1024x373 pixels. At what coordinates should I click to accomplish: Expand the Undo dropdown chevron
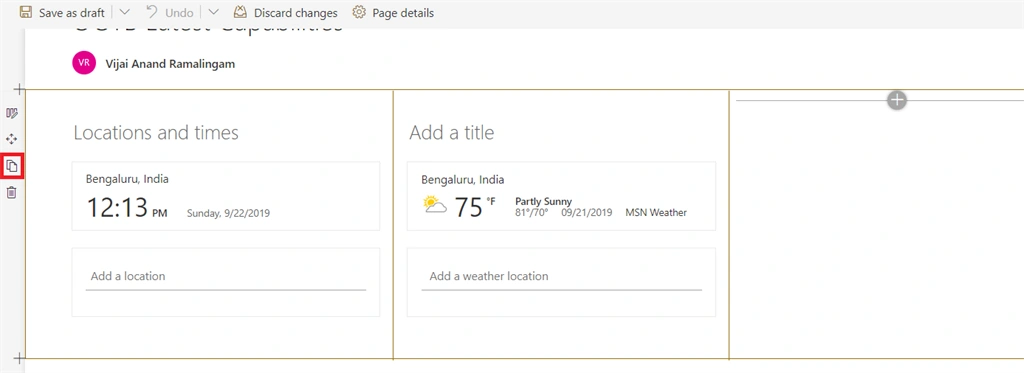coord(213,12)
